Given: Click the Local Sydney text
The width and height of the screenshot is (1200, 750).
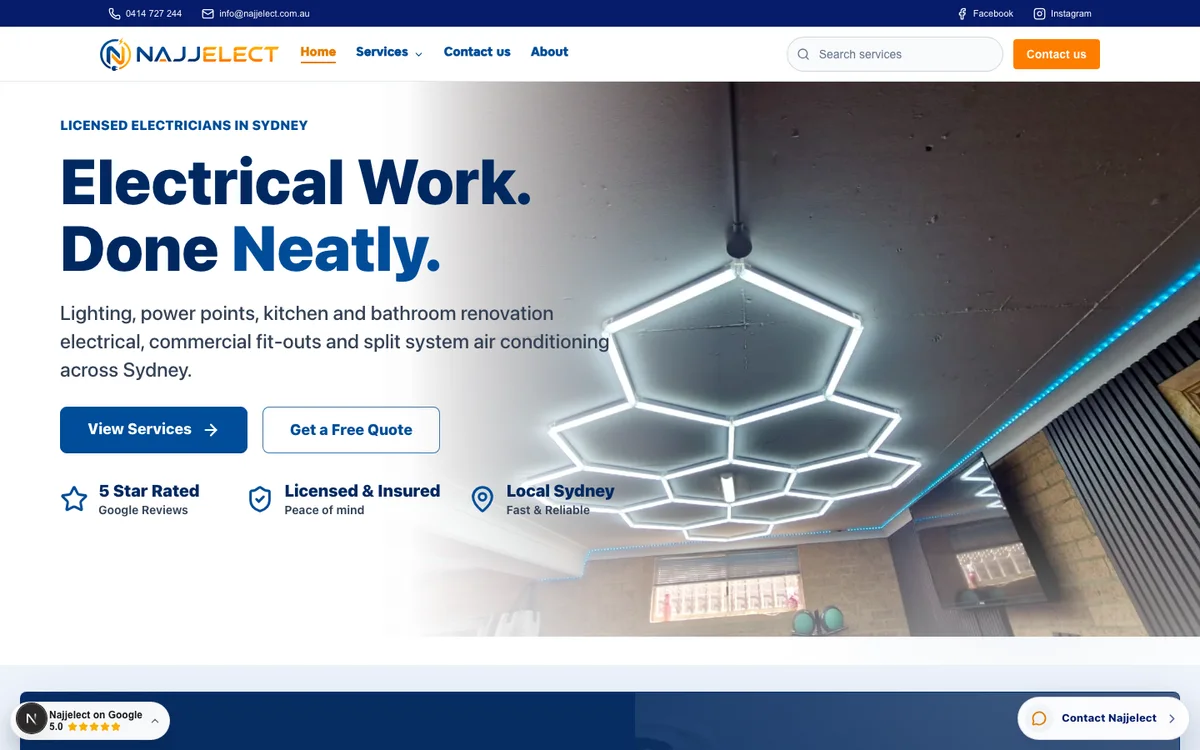Looking at the screenshot, I should pyautogui.click(x=560, y=491).
